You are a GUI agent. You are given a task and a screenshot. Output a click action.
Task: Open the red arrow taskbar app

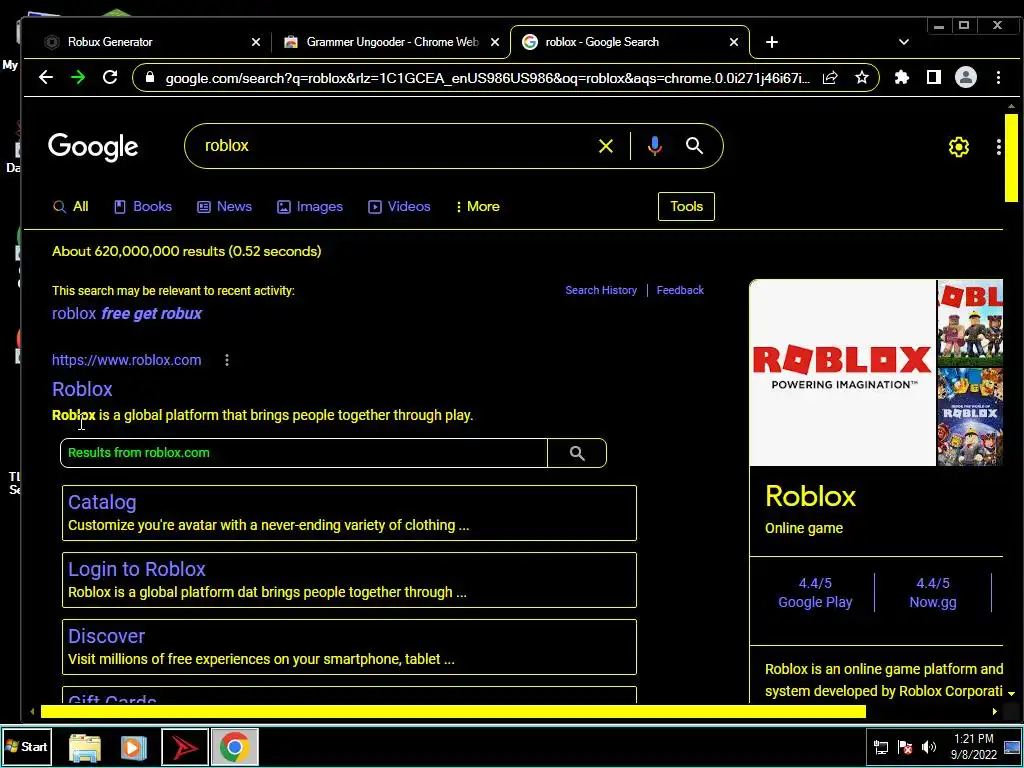point(185,747)
